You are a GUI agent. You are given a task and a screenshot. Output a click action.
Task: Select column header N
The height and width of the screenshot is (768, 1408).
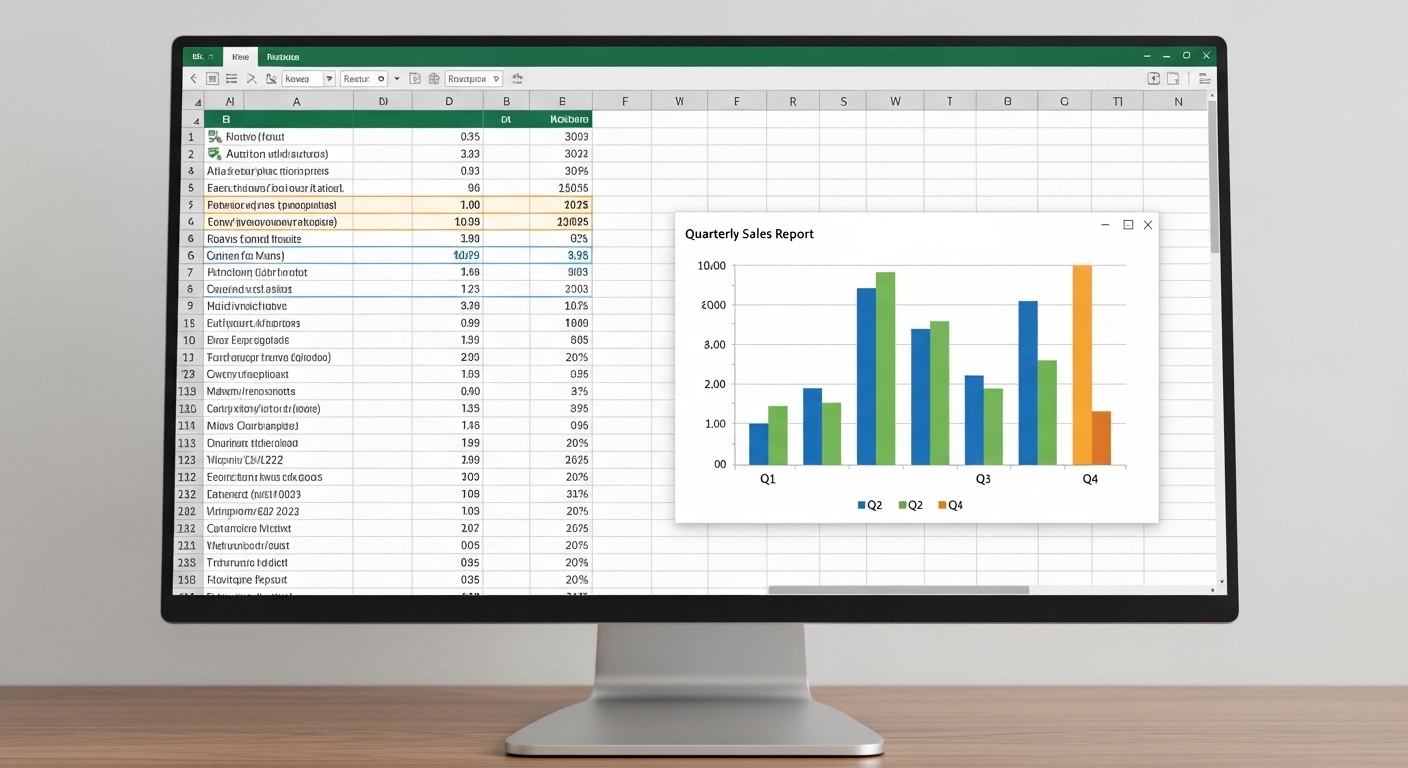[x=1178, y=101]
